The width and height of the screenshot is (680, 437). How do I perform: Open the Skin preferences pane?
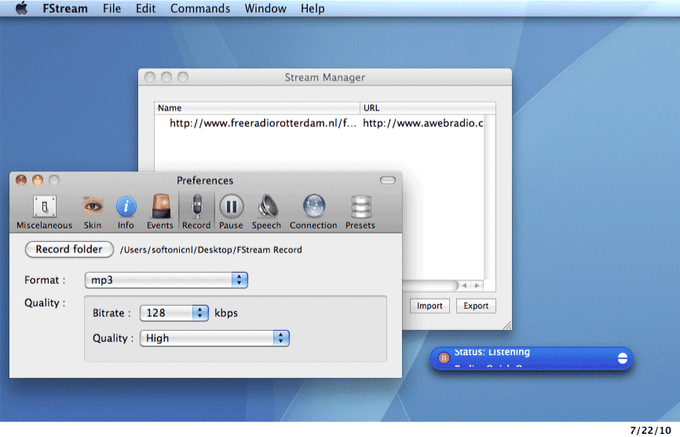pos(92,212)
